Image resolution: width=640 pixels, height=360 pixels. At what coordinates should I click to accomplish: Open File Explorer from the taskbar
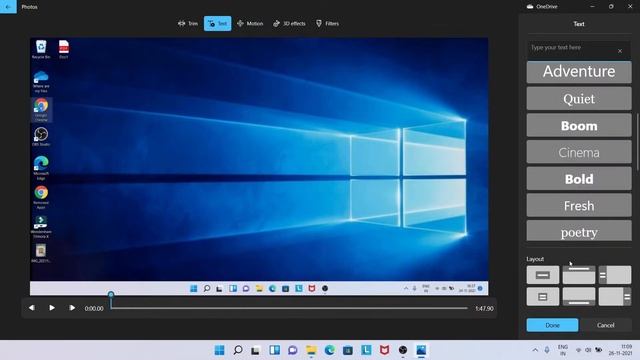[311, 350]
